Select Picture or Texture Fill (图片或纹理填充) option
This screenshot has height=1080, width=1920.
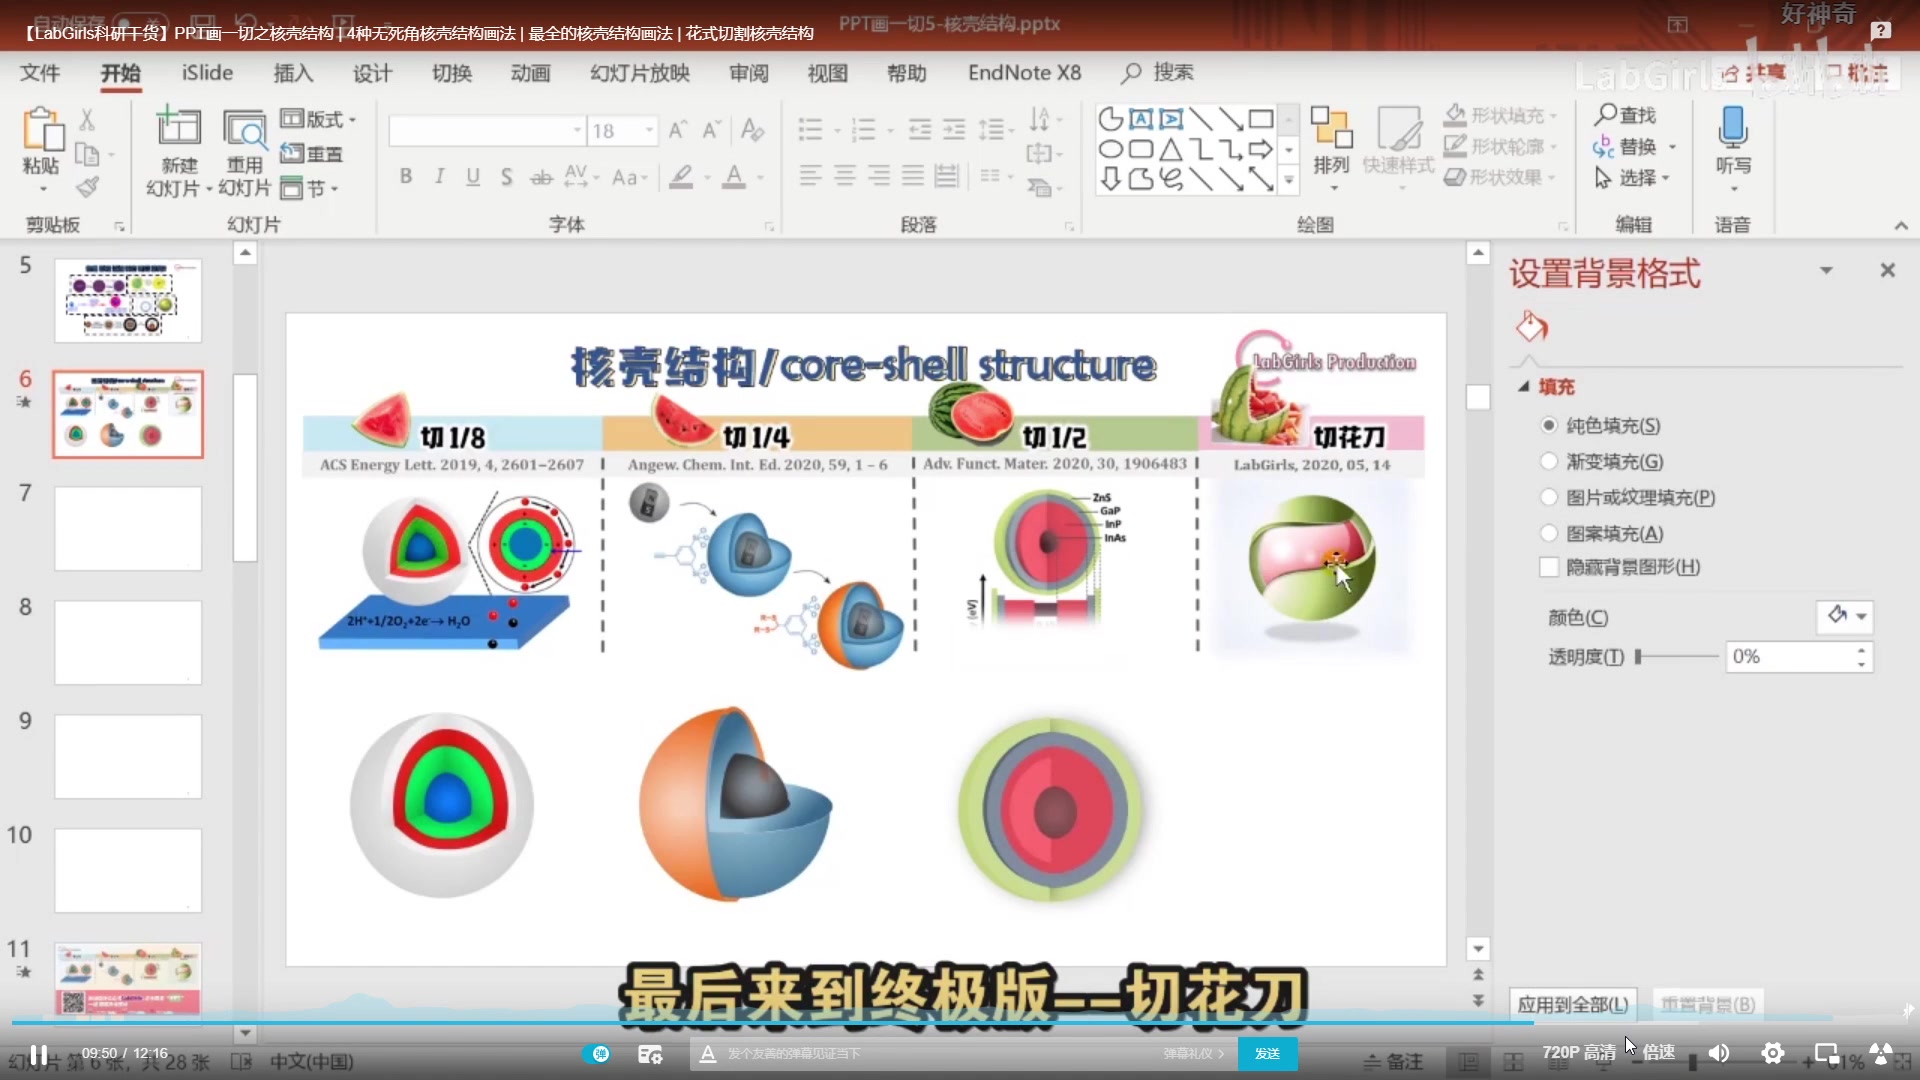tap(1549, 497)
